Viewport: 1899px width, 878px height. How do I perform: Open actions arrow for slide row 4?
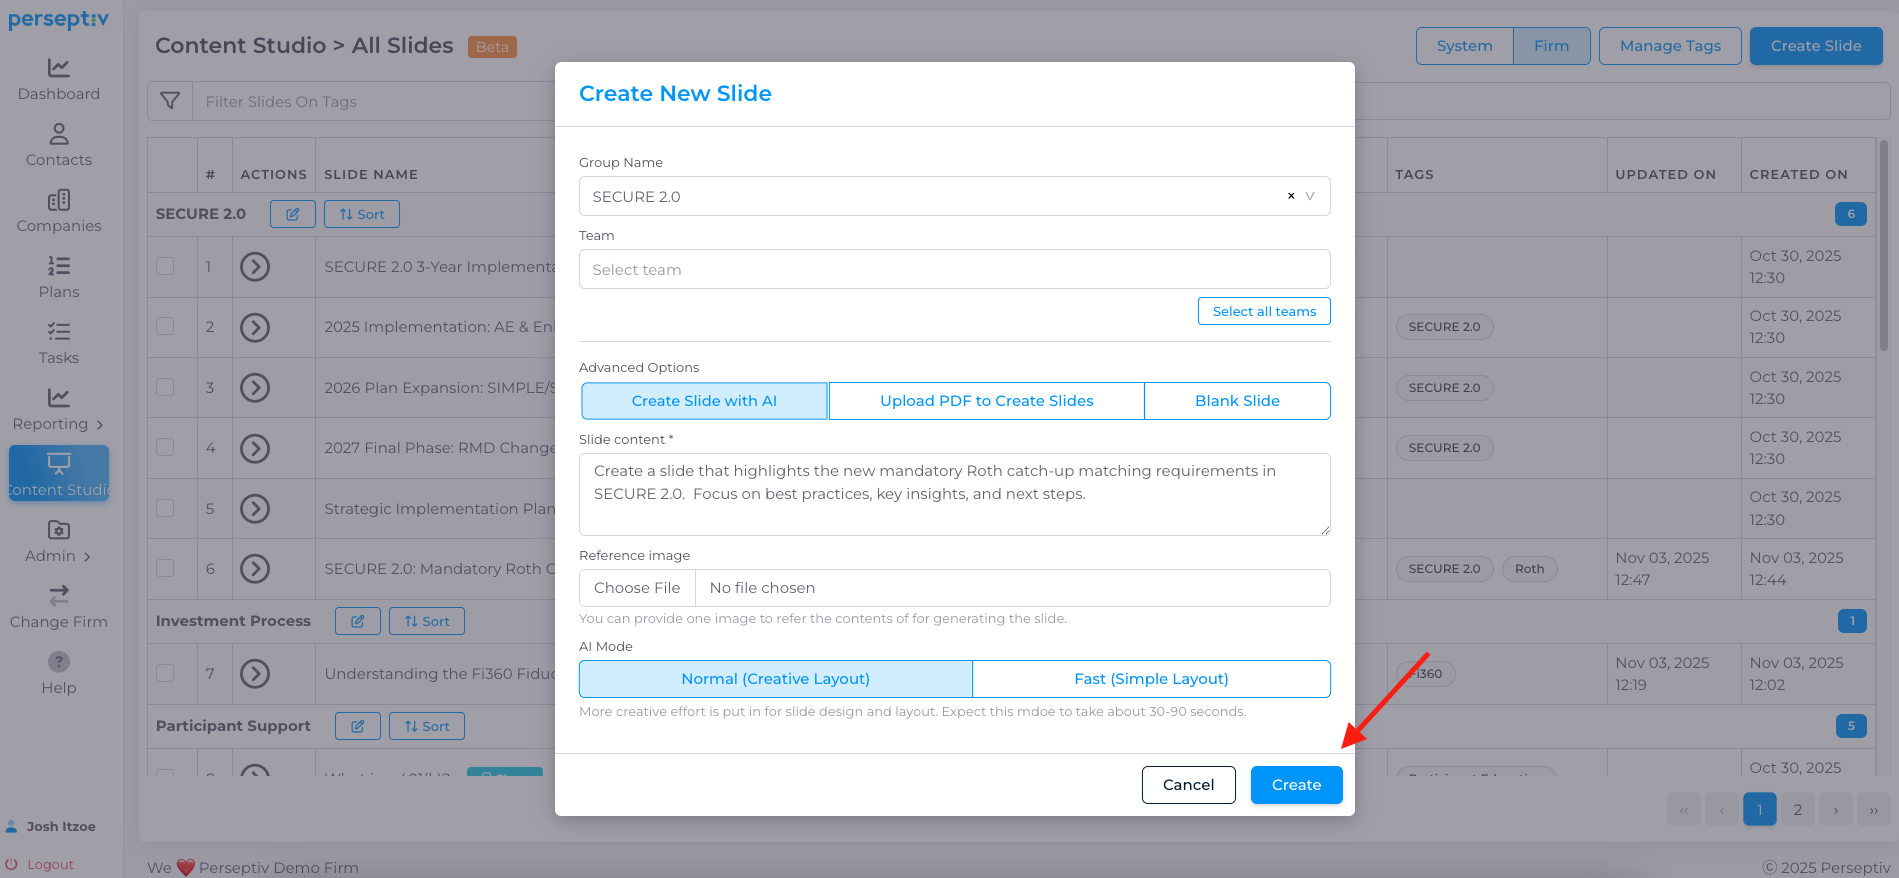click(x=255, y=448)
